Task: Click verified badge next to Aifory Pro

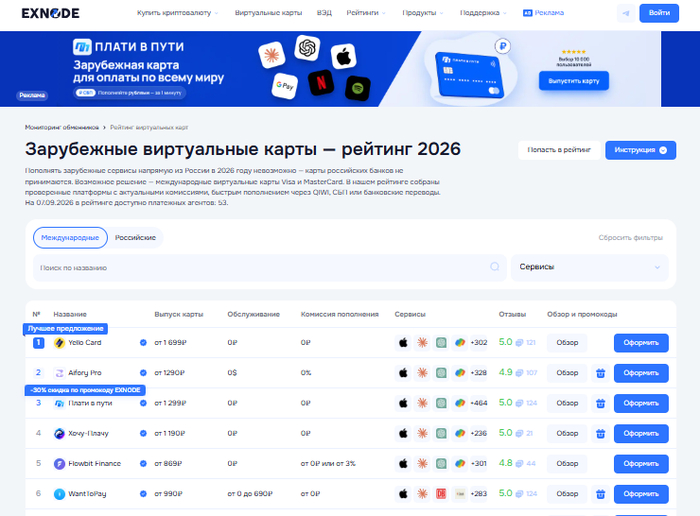Action: pyautogui.click(x=143, y=373)
